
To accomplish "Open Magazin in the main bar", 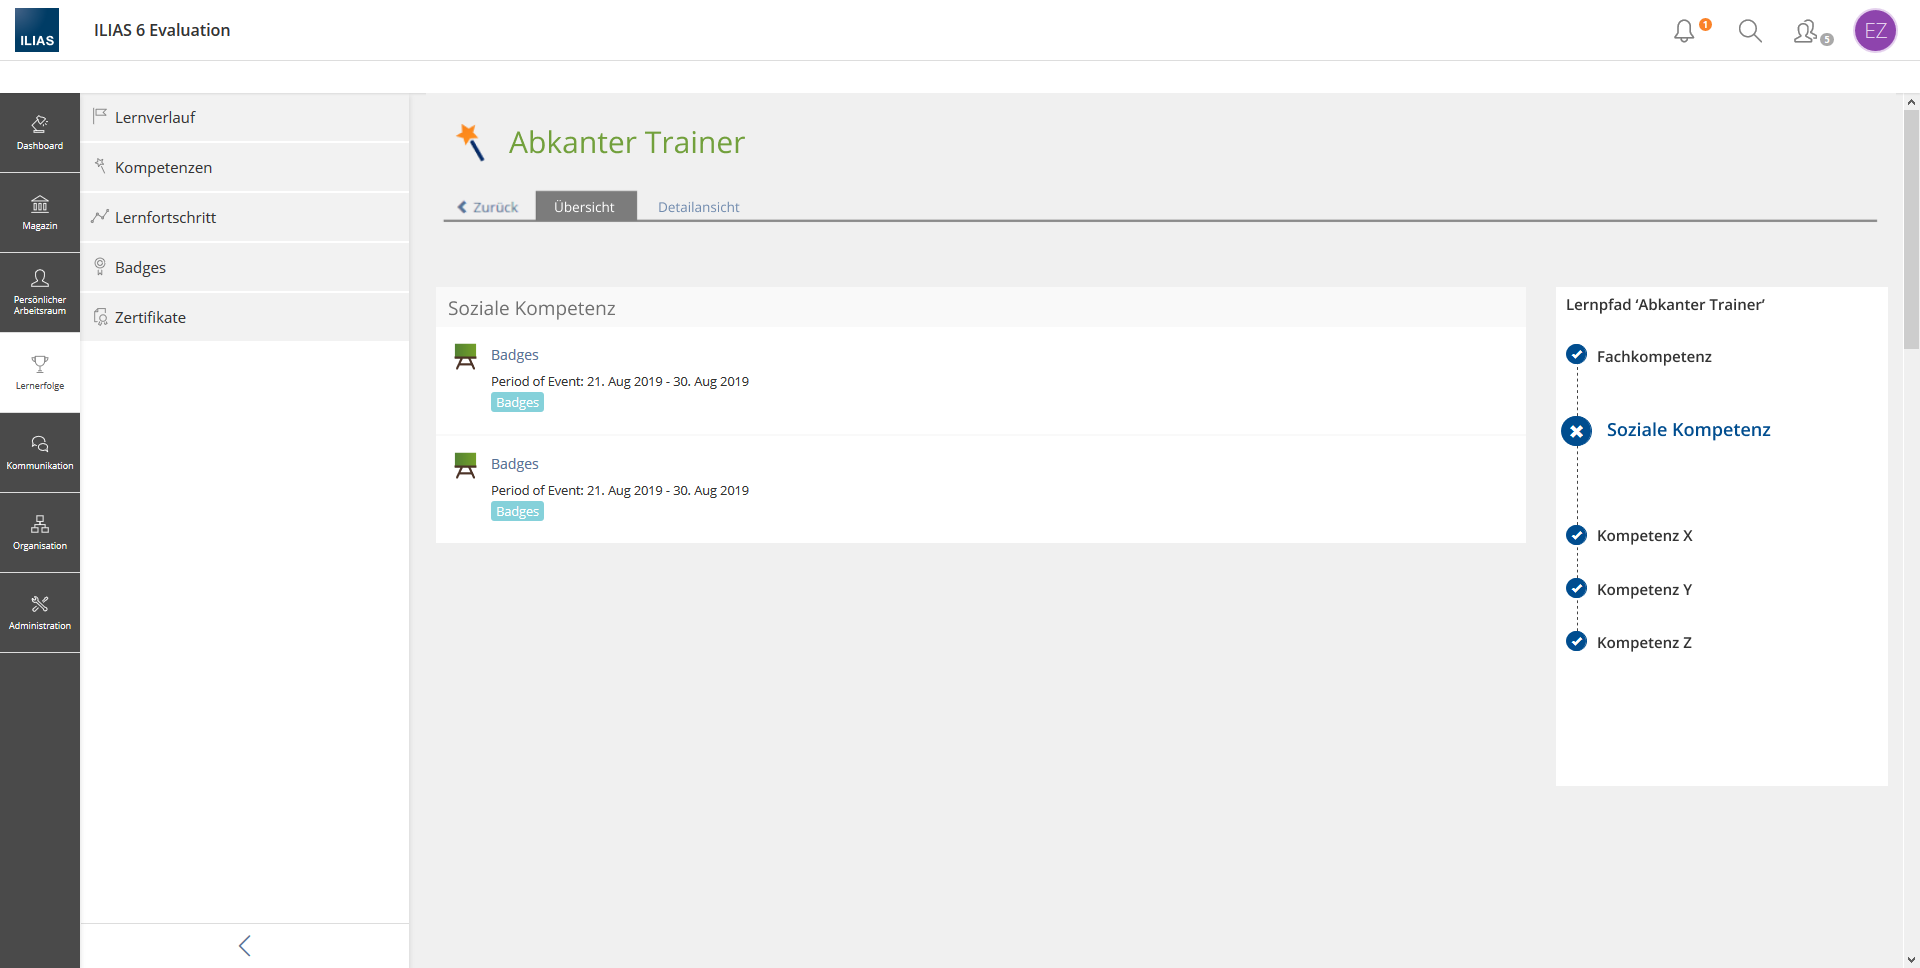I will pyautogui.click(x=40, y=213).
